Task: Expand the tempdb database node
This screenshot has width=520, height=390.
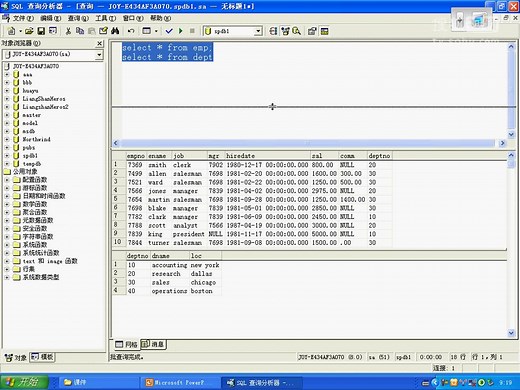Action: coord(7,164)
